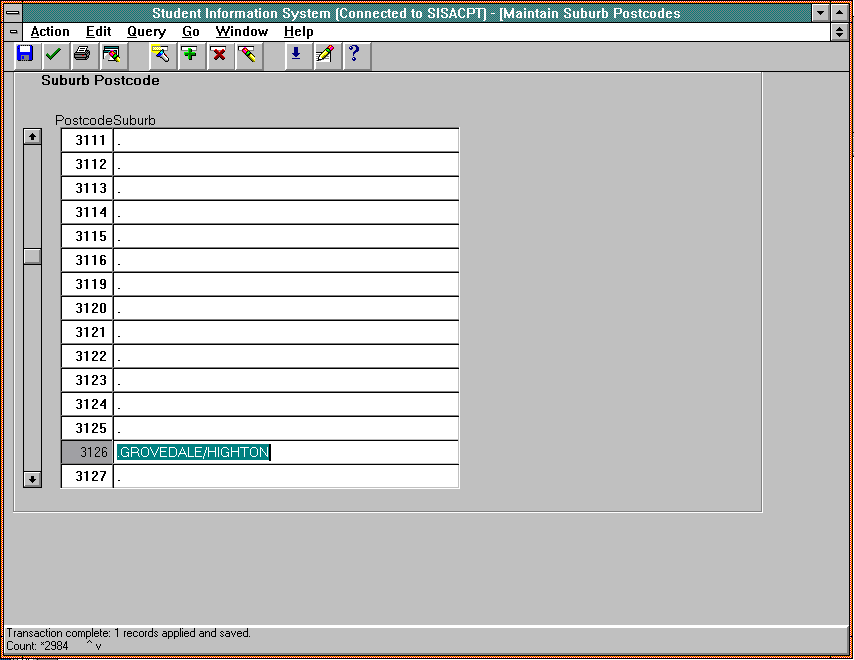
Task: Click the Save floppy disk icon
Action: (25, 54)
